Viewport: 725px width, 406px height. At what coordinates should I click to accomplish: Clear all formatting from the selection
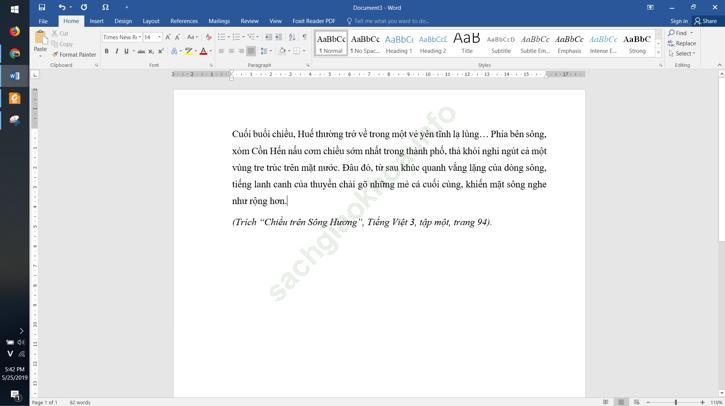click(x=209, y=37)
